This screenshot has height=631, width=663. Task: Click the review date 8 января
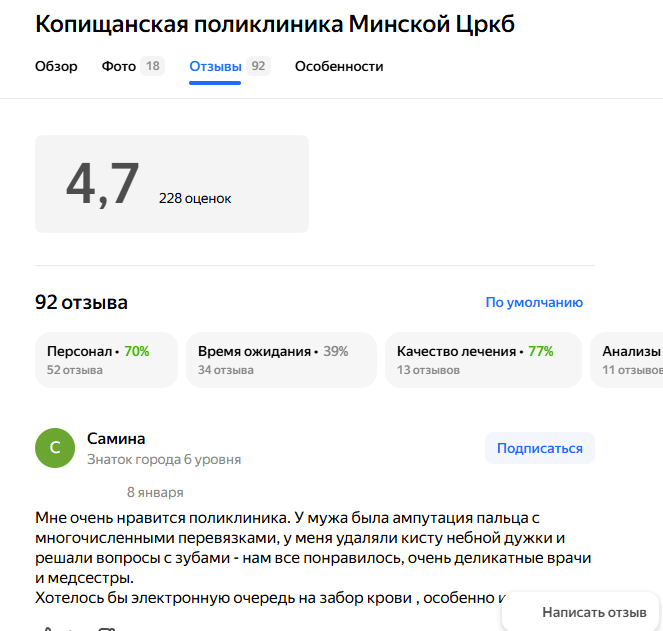pos(155,492)
